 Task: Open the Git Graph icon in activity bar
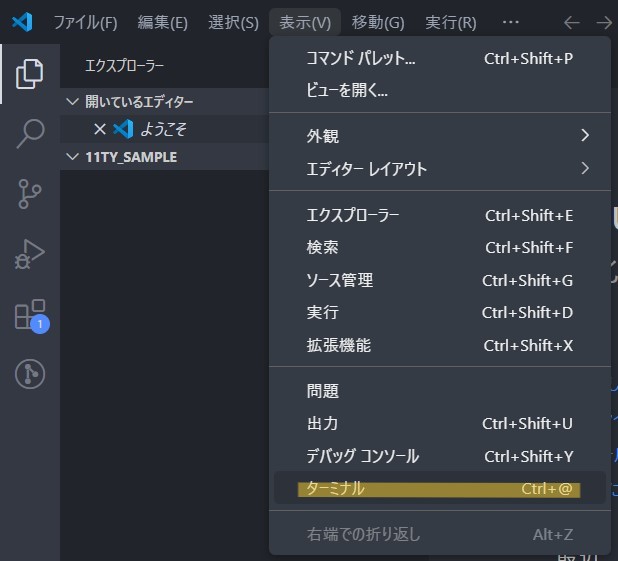(30, 374)
